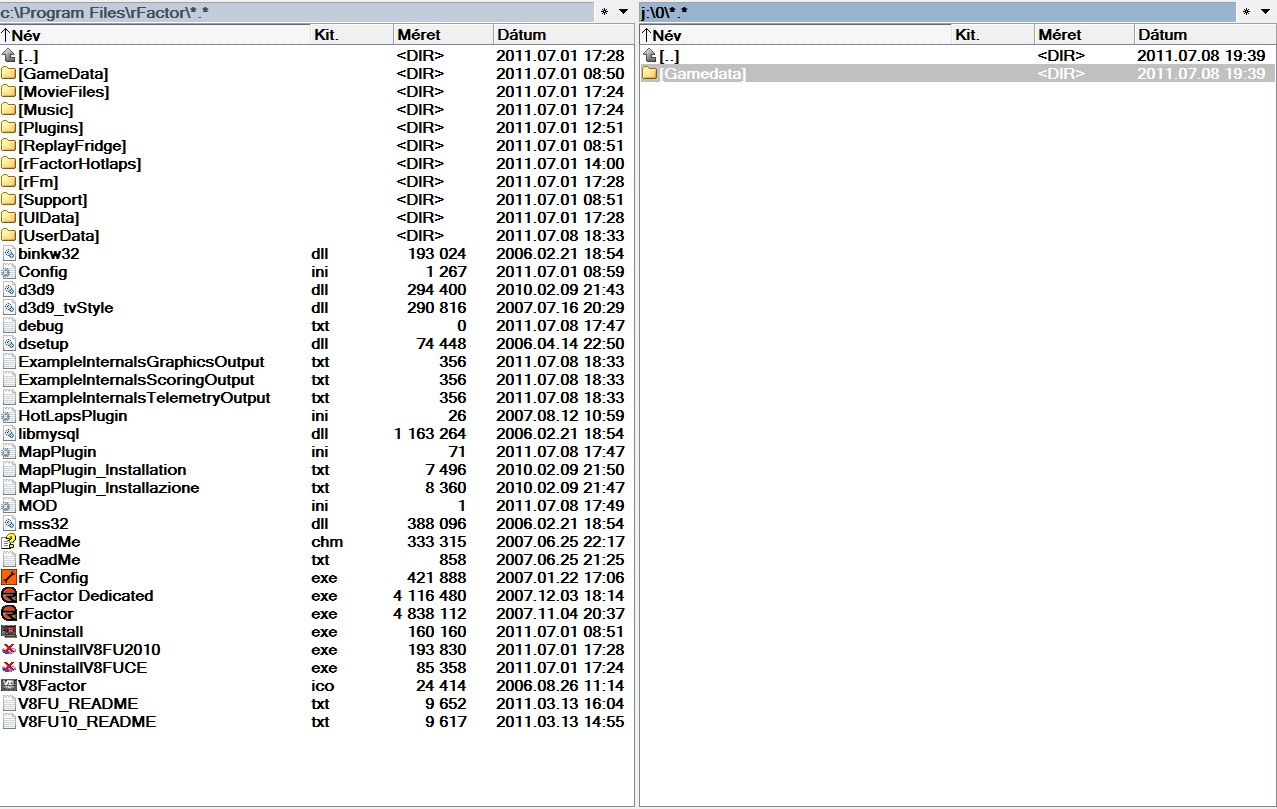Select the libmysql dll file icon
This screenshot has width=1277, height=809.
9,434
